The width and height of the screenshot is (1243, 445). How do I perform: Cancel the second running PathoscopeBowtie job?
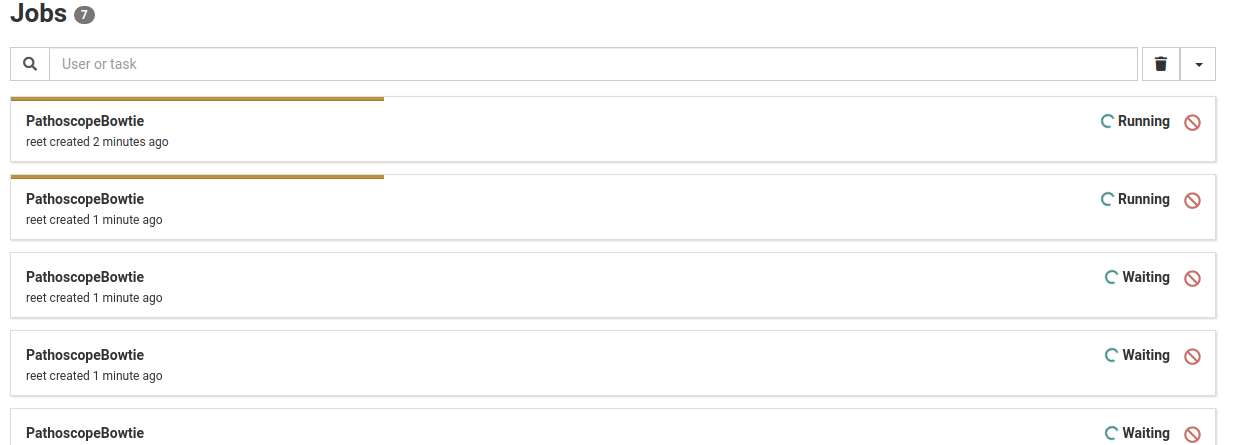coord(1192,200)
